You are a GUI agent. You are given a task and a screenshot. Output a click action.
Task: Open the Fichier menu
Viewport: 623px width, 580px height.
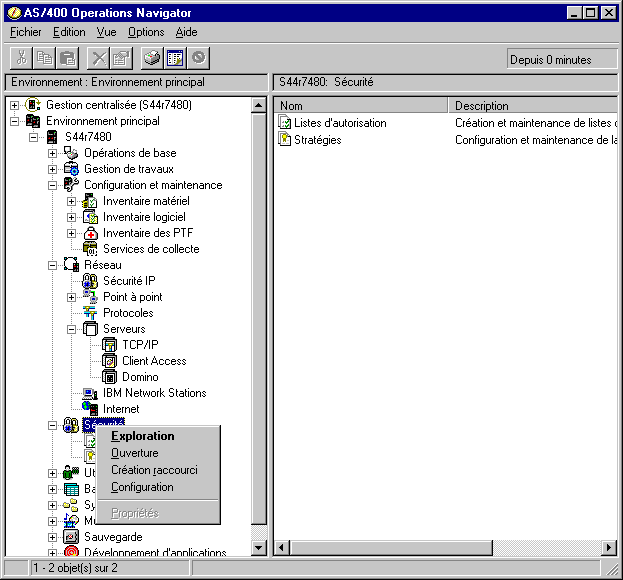[25, 32]
